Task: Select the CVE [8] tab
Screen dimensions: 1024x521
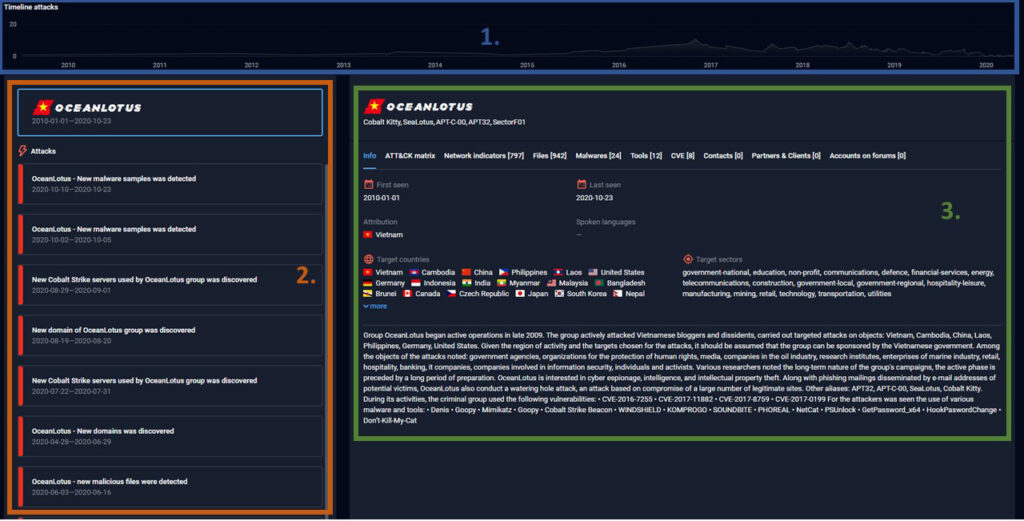Action: (680, 156)
